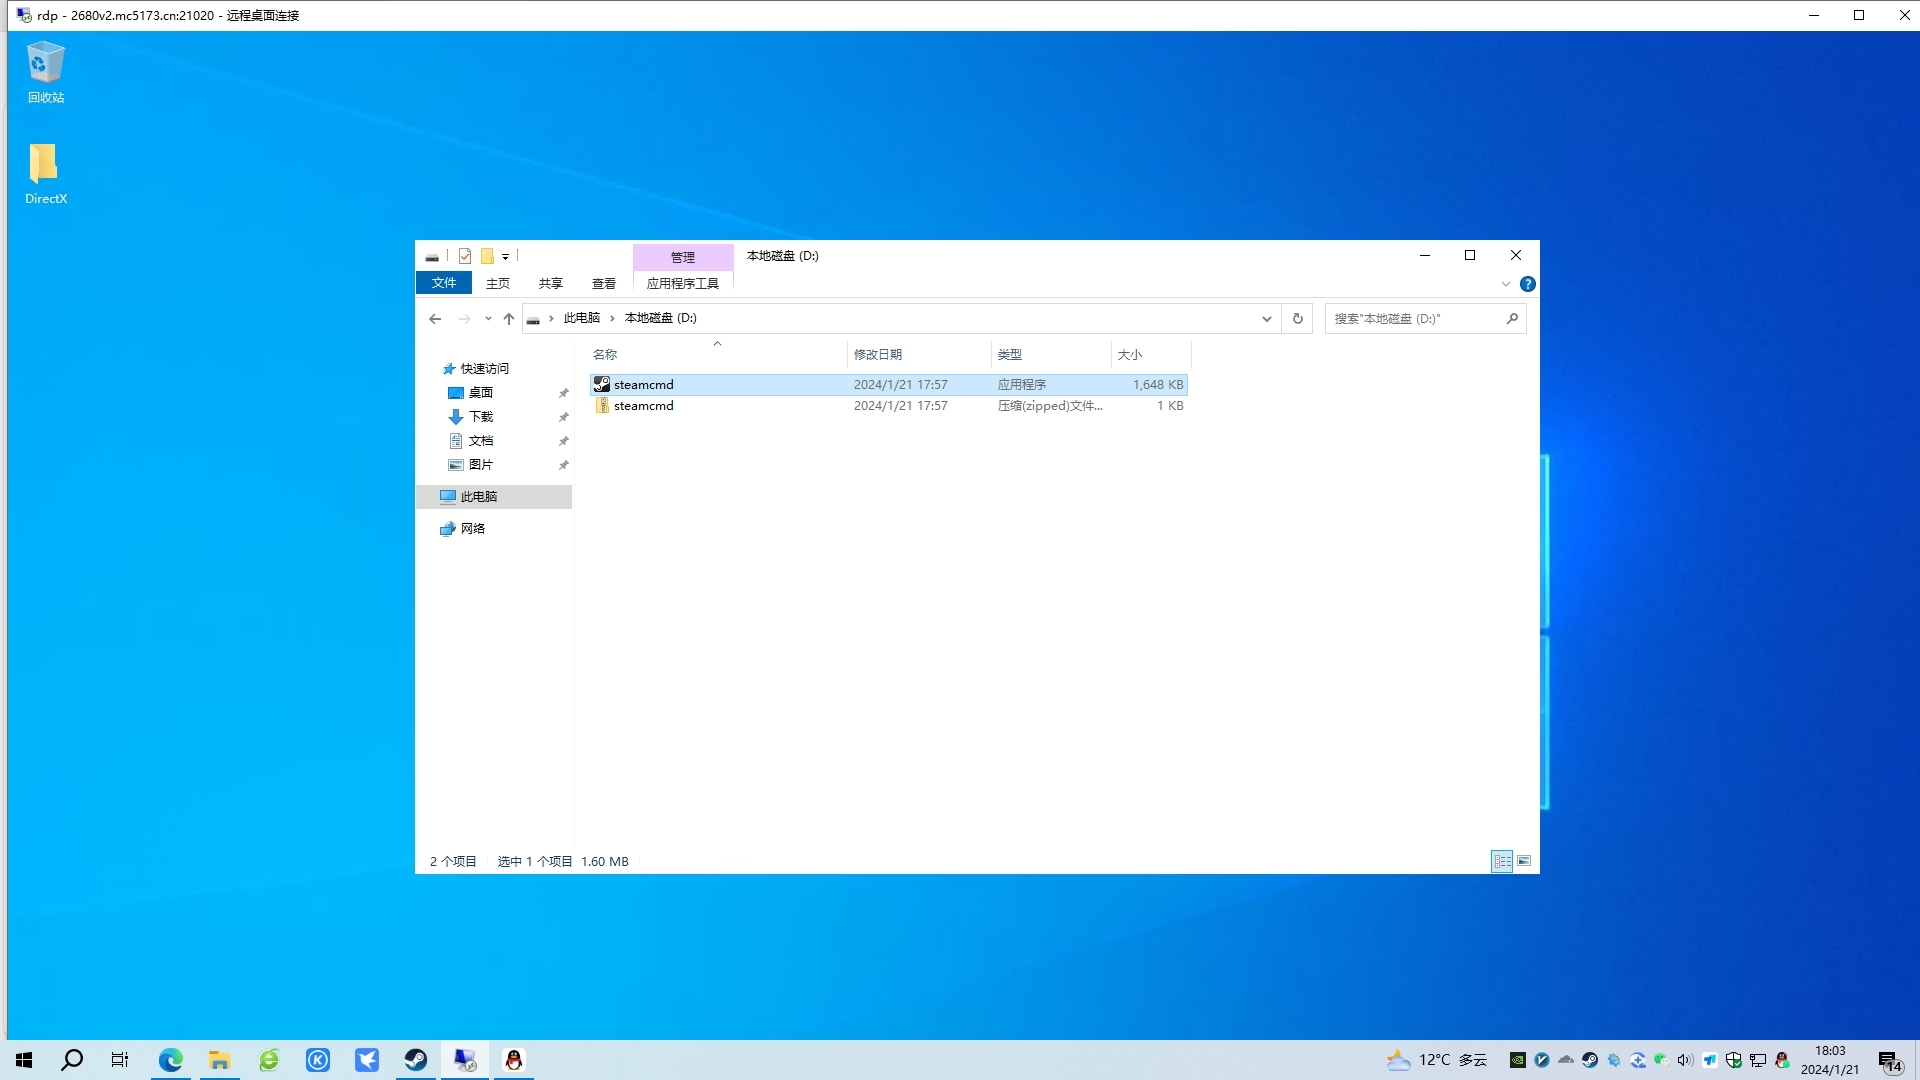Click 此电脑 in the address breadcrumb
The image size is (1920, 1080).
tap(581, 318)
